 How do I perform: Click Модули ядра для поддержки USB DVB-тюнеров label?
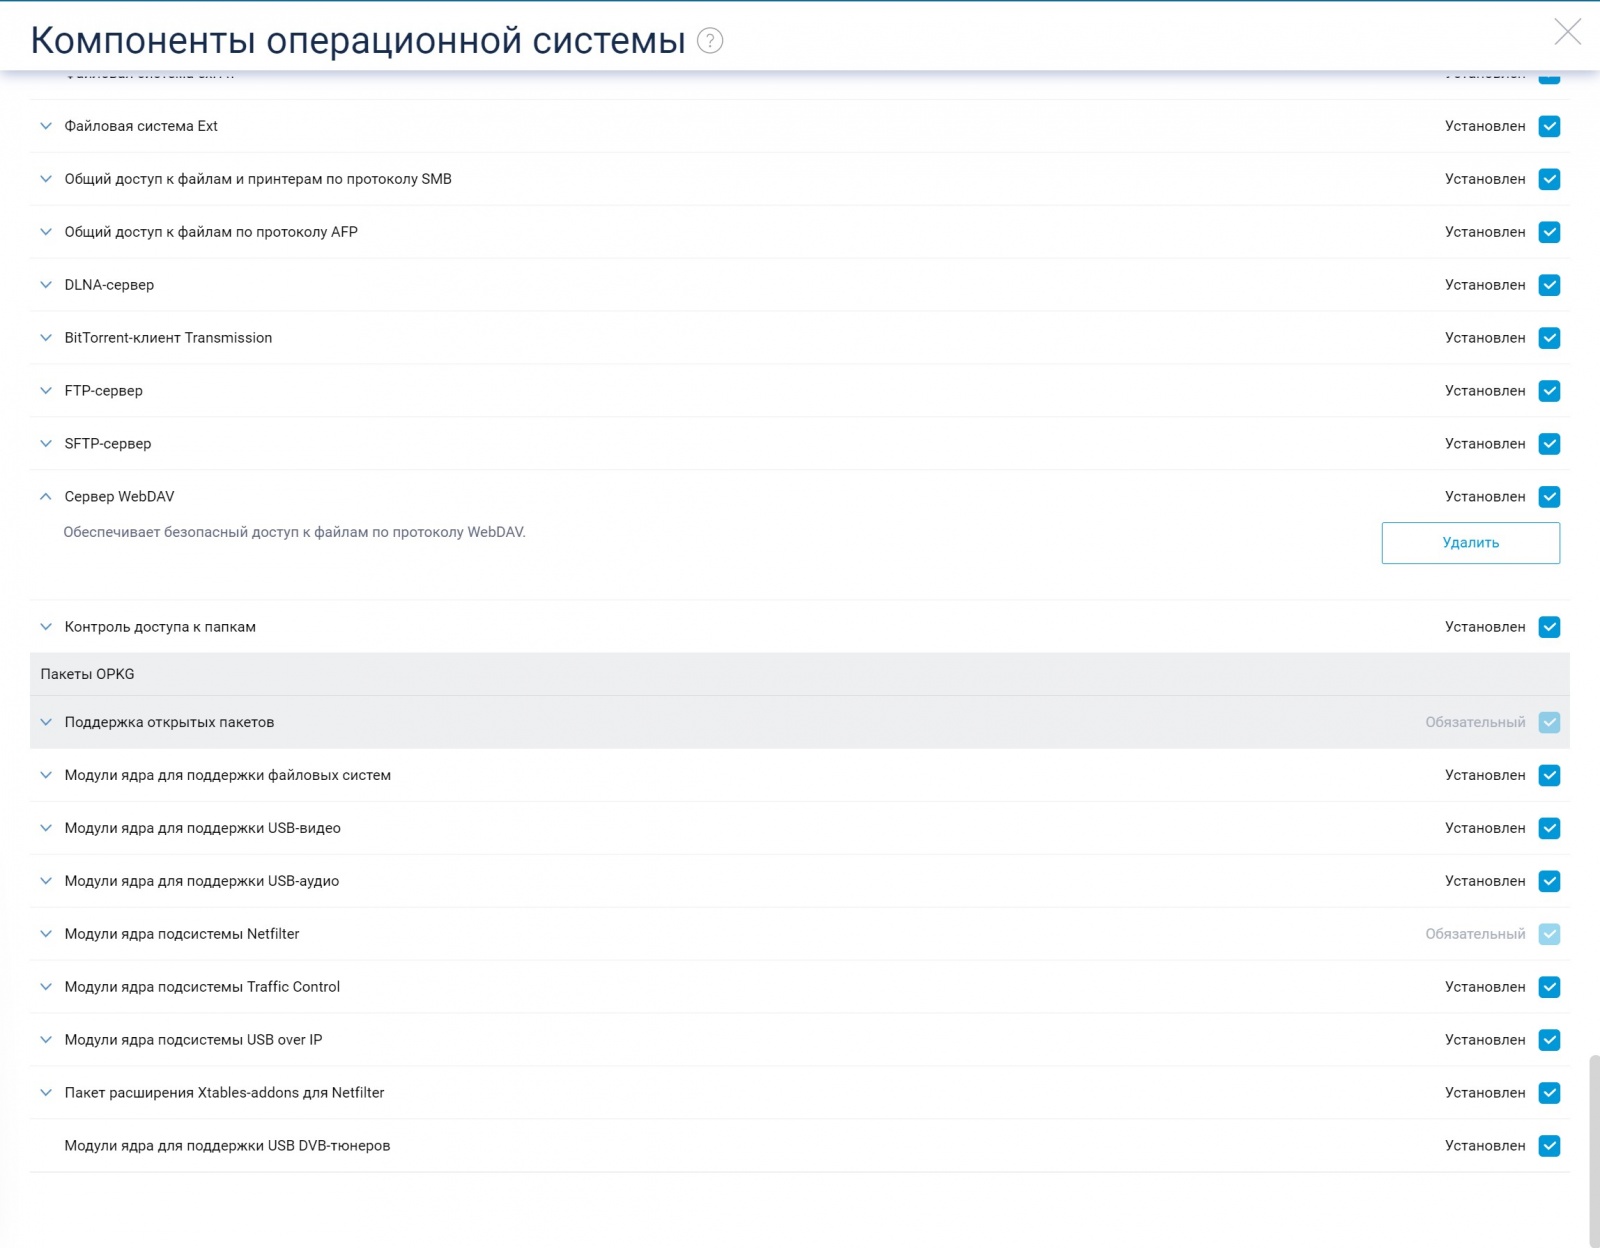click(x=227, y=1146)
